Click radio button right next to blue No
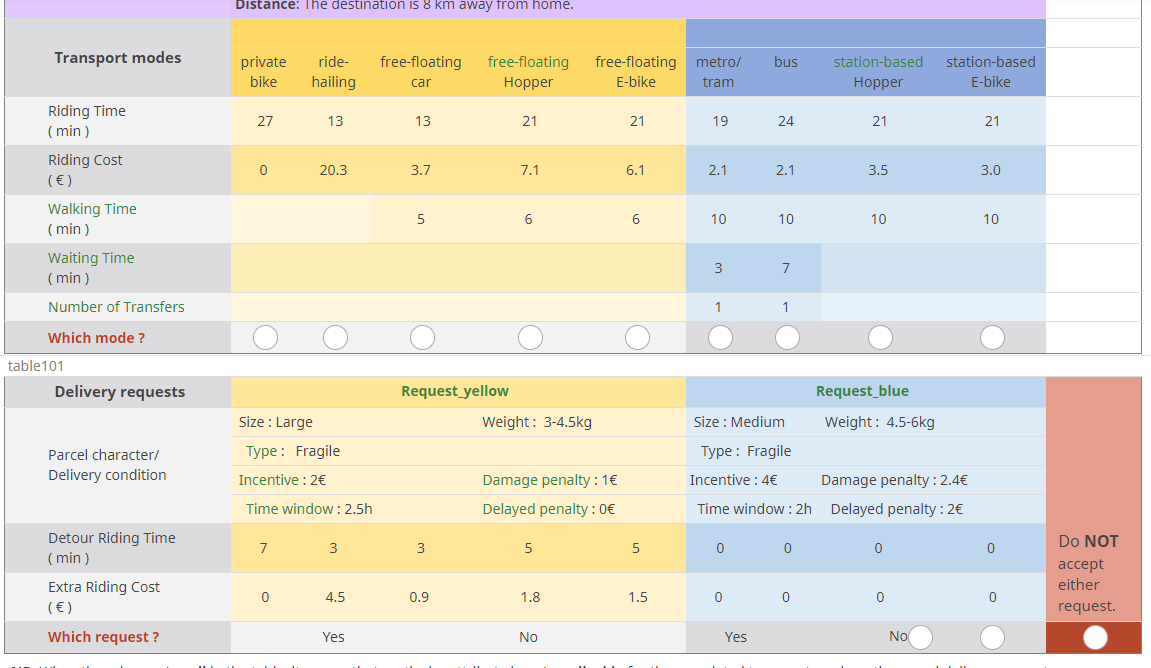 [920, 637]
